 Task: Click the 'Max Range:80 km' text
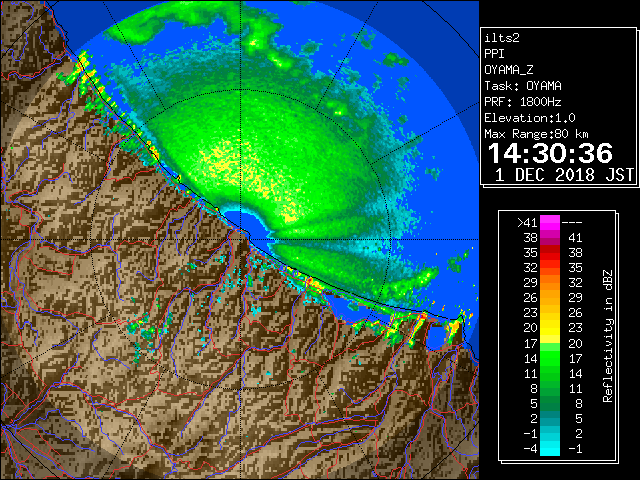pos(536,134)
